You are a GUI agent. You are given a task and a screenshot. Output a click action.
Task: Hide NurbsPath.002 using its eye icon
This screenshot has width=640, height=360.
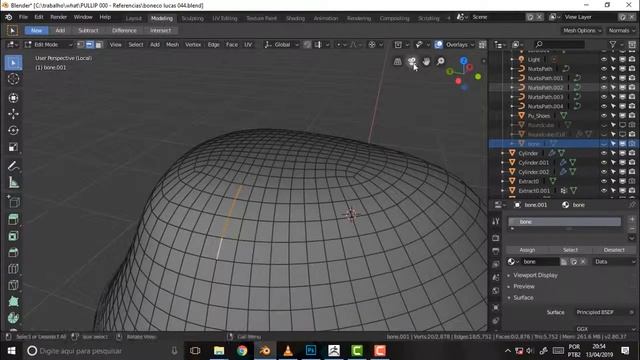tap(604, 87)
